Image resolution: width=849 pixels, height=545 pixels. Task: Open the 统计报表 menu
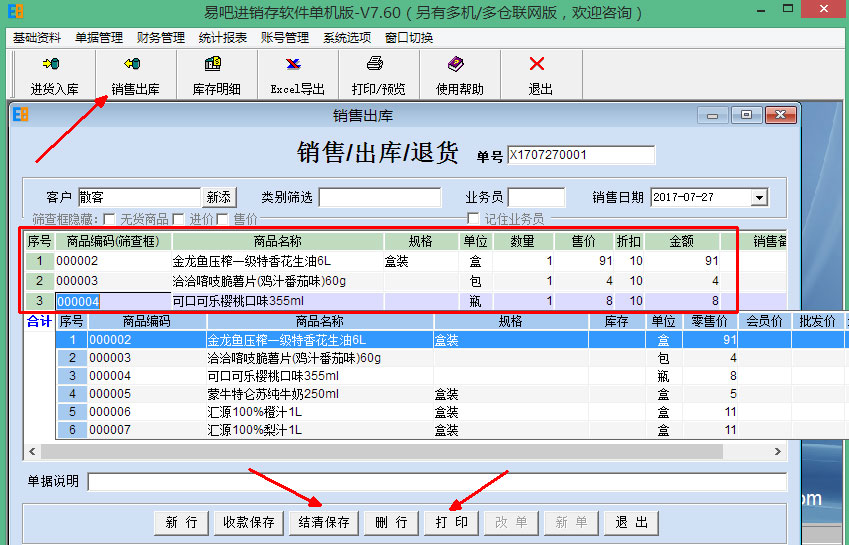(x=223, y=38)
